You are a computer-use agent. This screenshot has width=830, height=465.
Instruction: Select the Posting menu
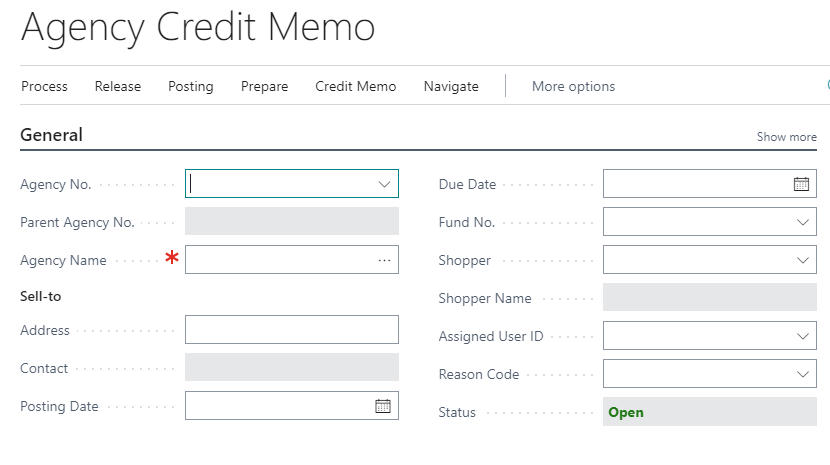190,87
